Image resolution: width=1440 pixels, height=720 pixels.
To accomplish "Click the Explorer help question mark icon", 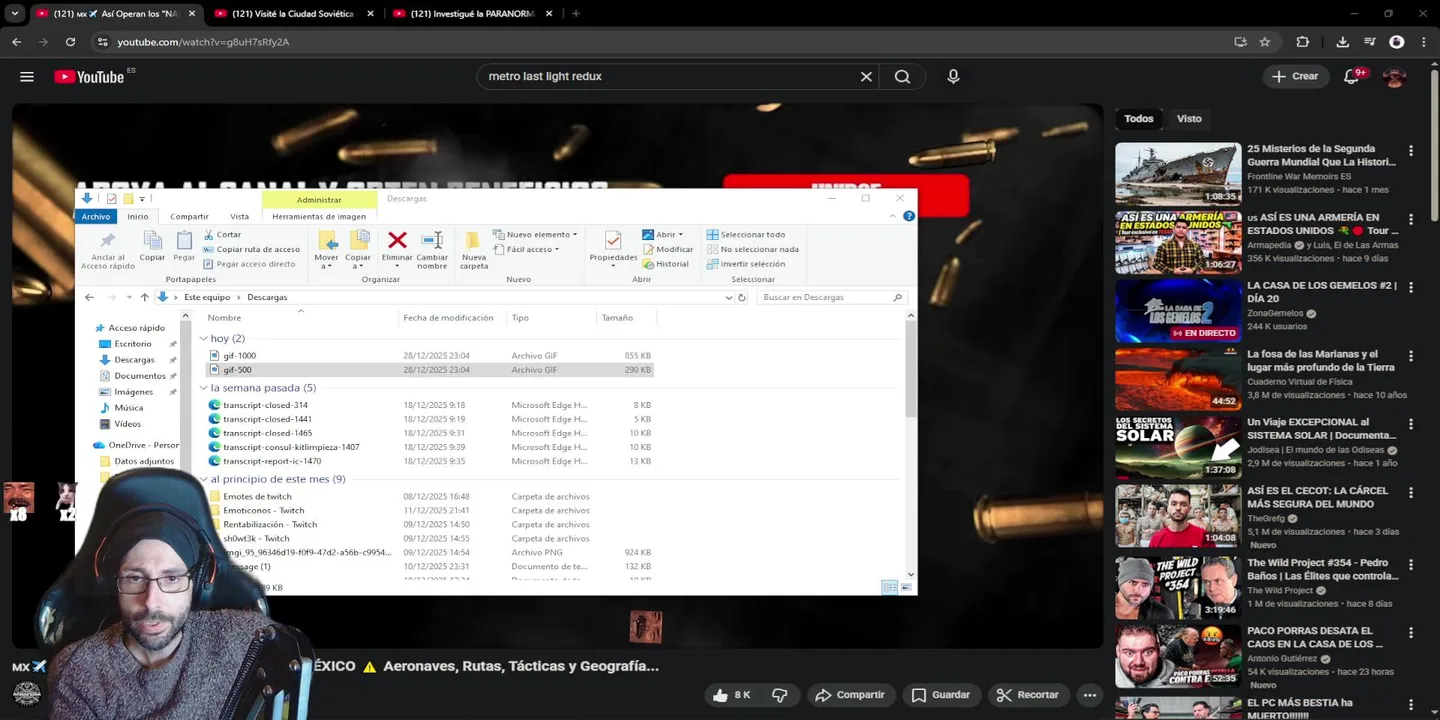I will pyautogui.click(x=909, y=216).
